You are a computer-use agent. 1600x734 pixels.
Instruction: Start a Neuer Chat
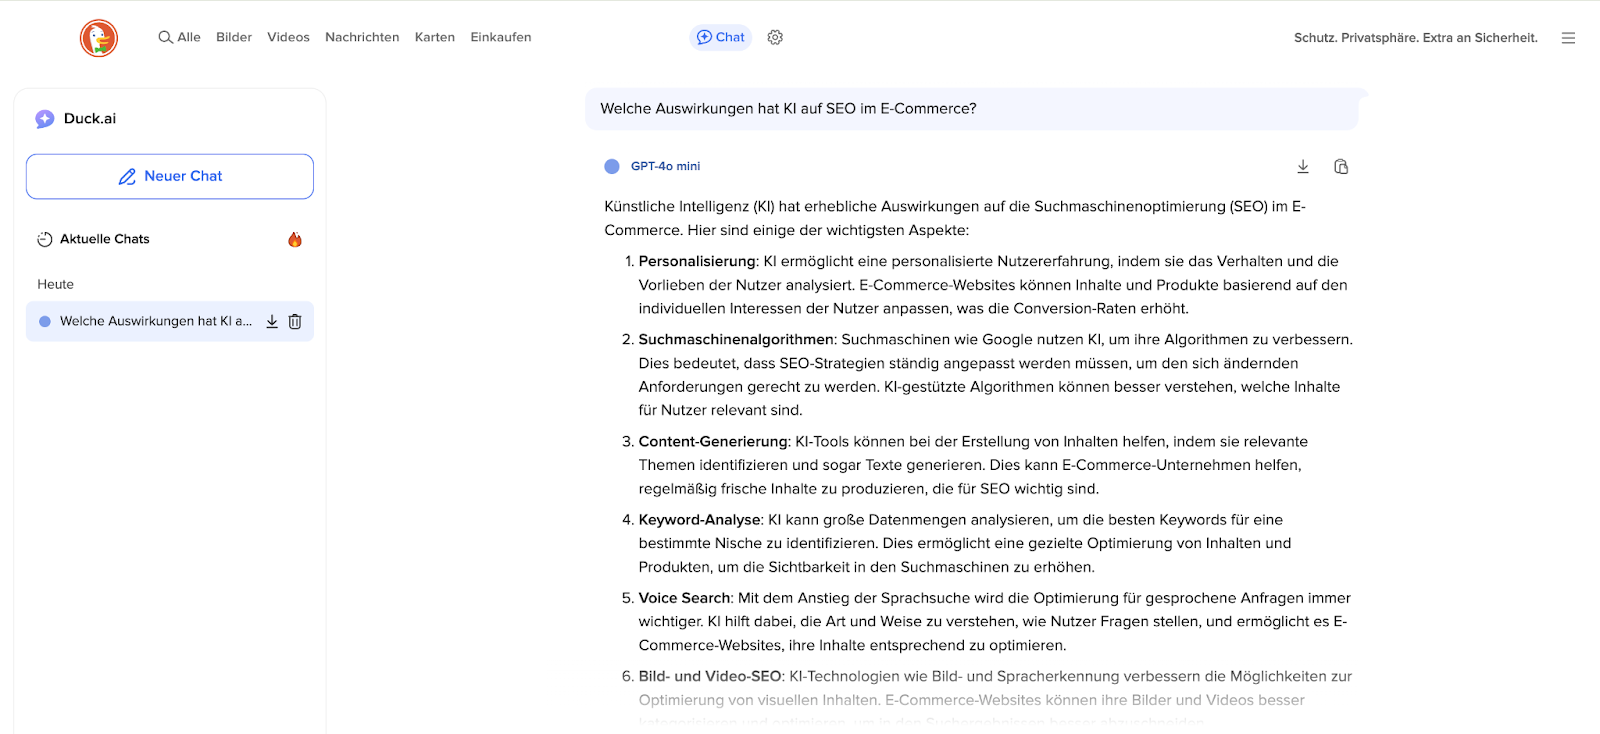click(x=170, y=176)
